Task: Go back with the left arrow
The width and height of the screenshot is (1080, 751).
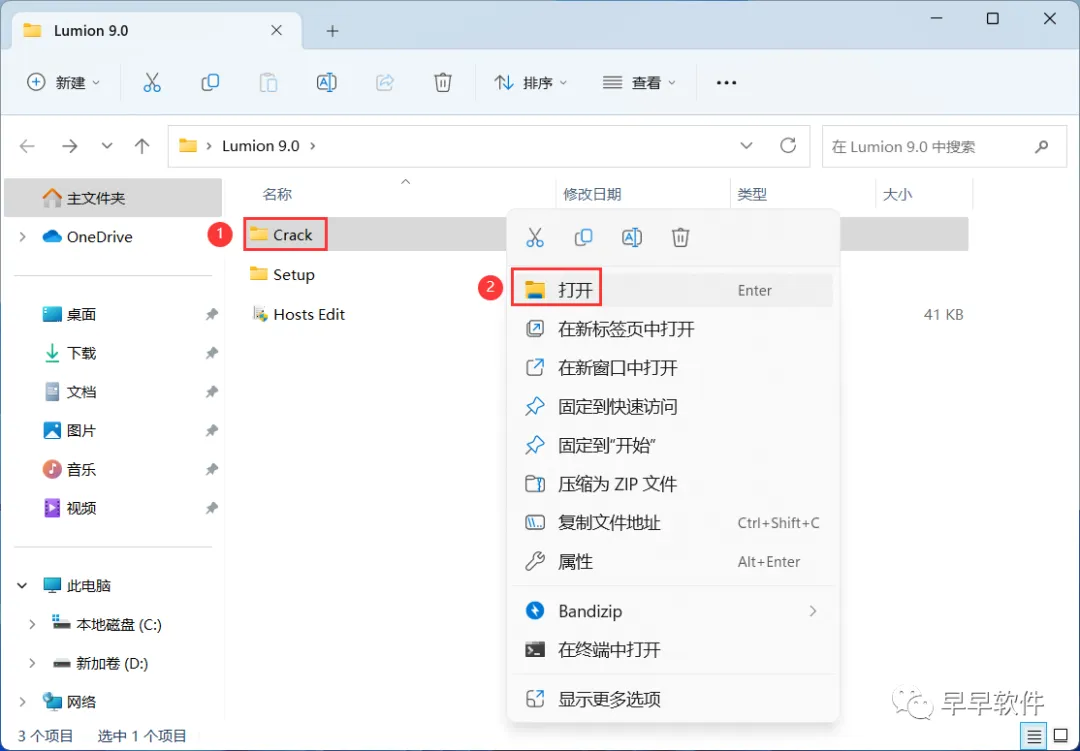Action: coord(27,146)
